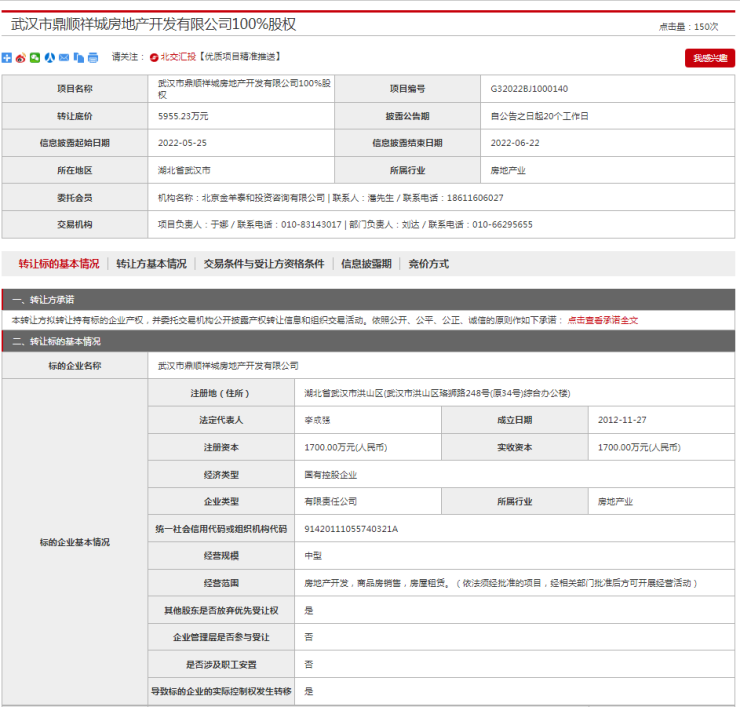Click the project number G32022BJ1000140

pyautogui.click(x=530, y=89)
